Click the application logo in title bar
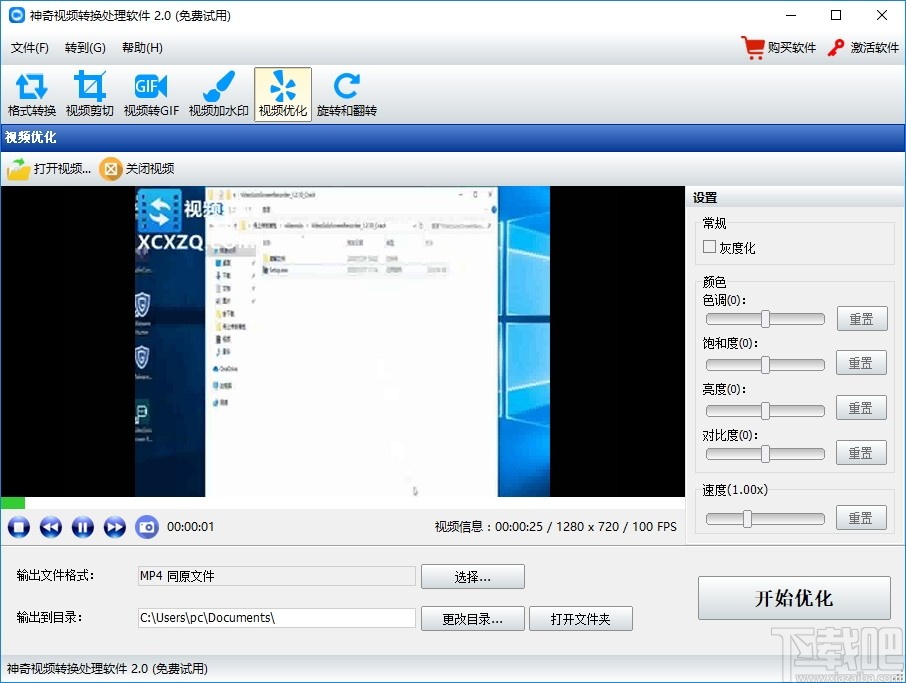The width and height of the screenshot is (906, 683). (x=17, y=15)
